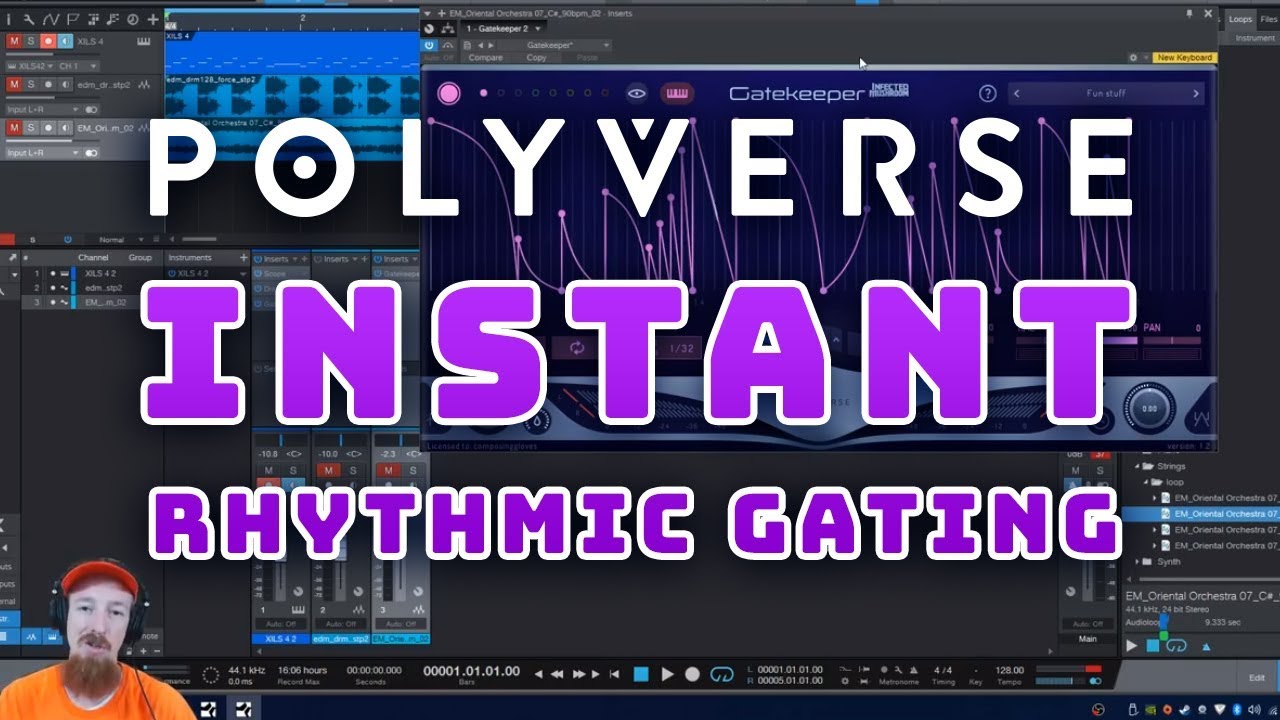
Task: Click the 128.00 tempo value
Action: (x=1009, y=670)
